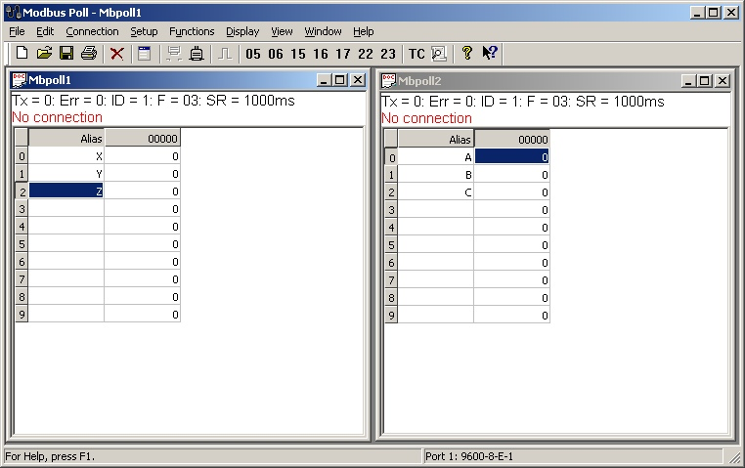Select row header 9 in Mbpoll1
The width and height of the screenshot is (745, 468).
point(21,314)
